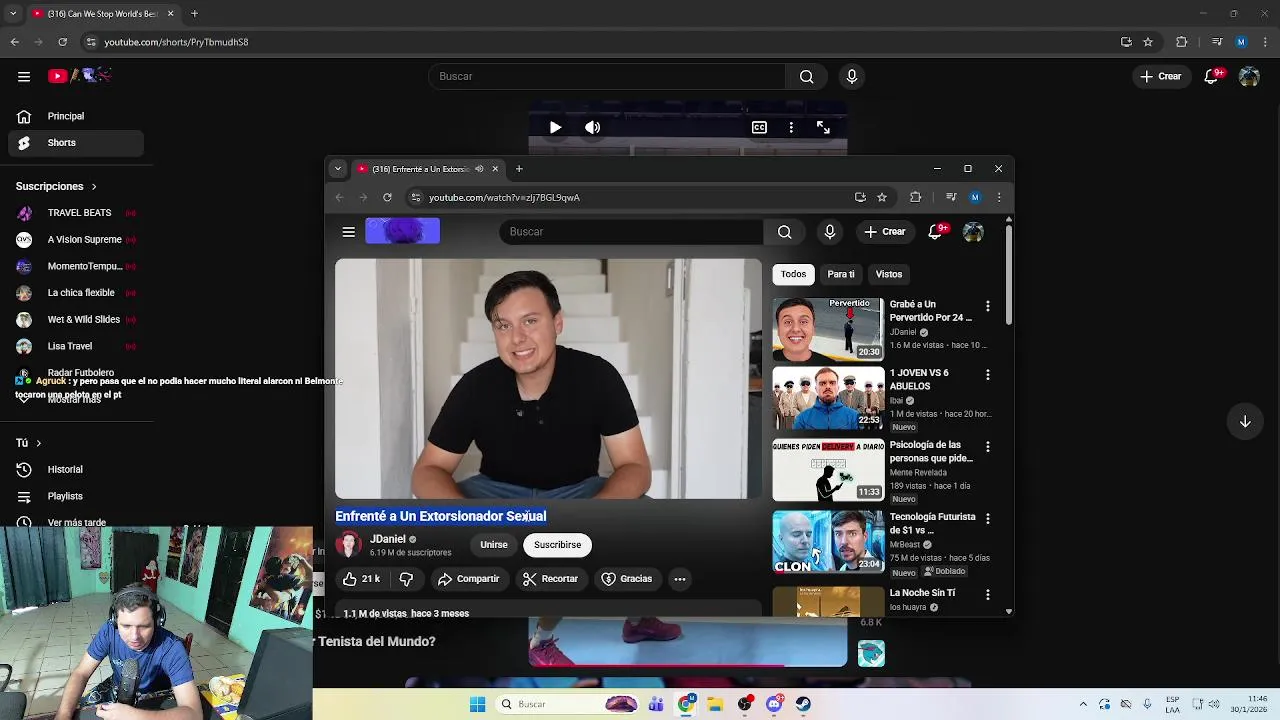This screenshot has width=1280, height=720.
Task: Expand the Tú section chevron
Action: pos(38,443)
